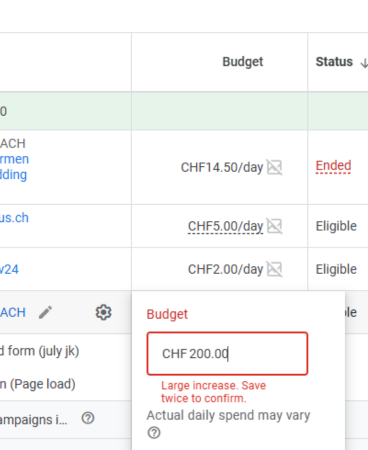Click the pencil edit icon beside ACH
Viewport: 368px width, 450px height.
(45, 312)
